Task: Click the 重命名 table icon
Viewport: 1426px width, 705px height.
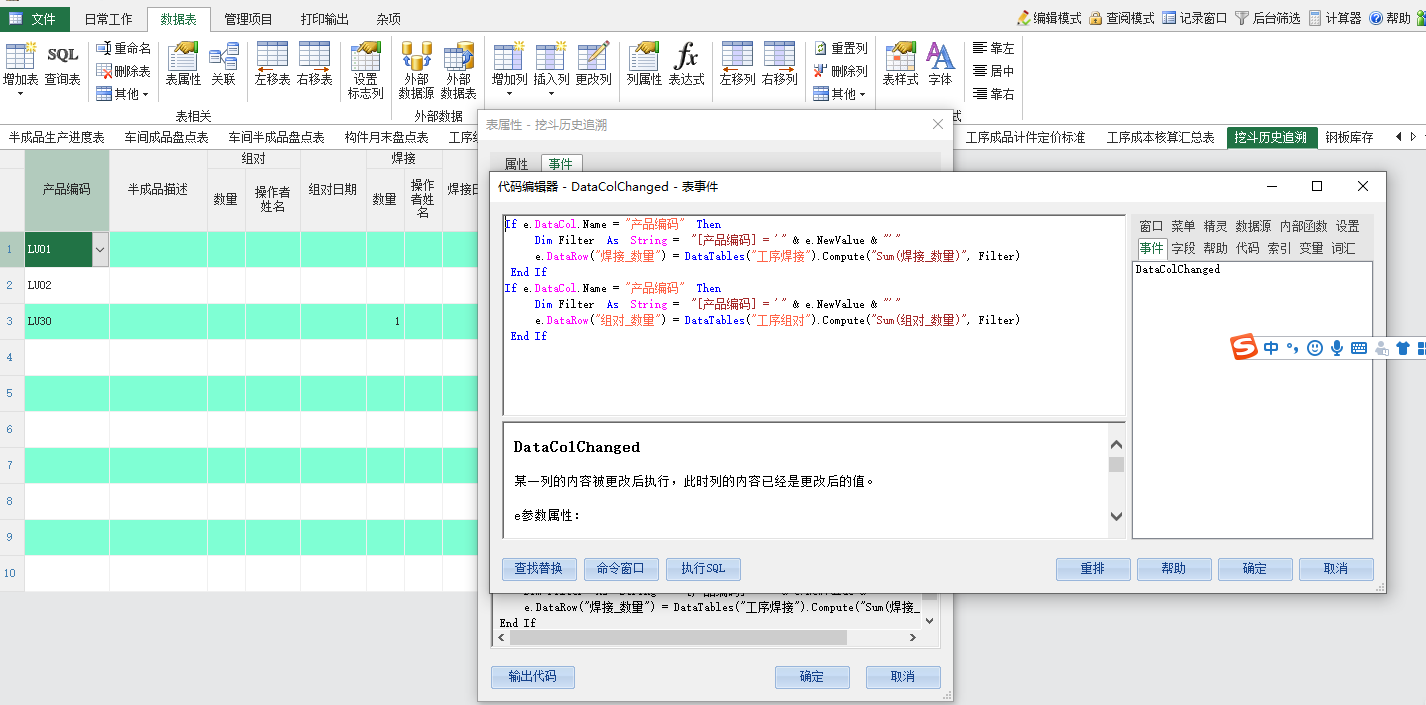Action: tap(124, 48)
